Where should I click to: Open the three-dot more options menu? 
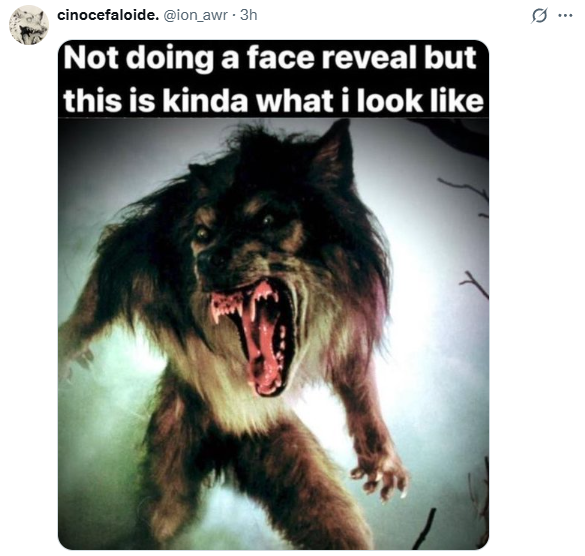(x=565, y=16)
